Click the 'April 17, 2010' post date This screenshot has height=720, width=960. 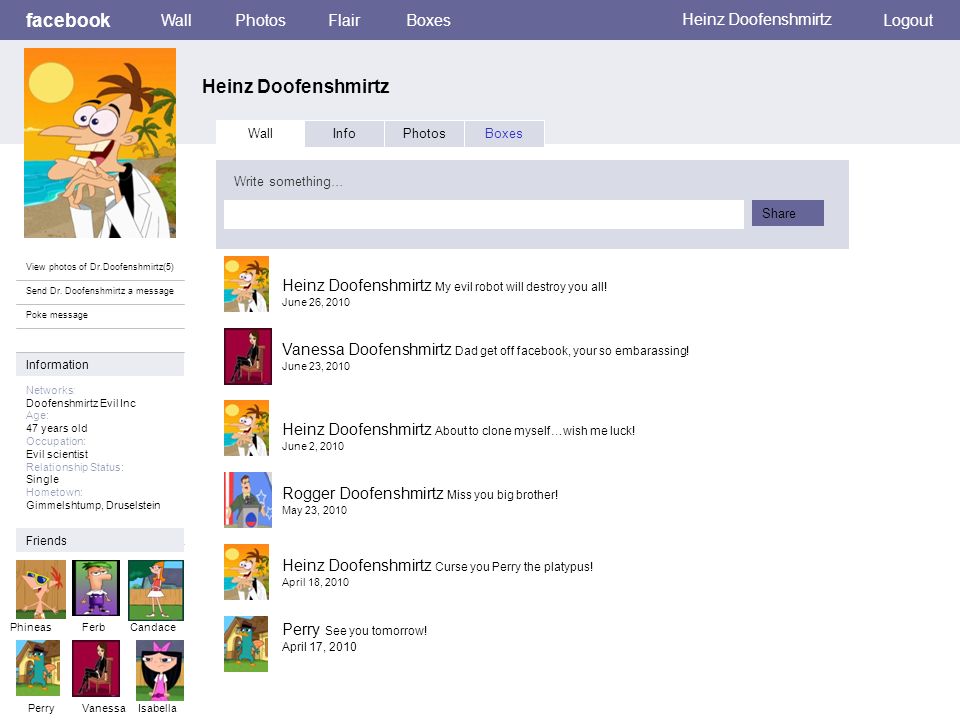(319, 647)
